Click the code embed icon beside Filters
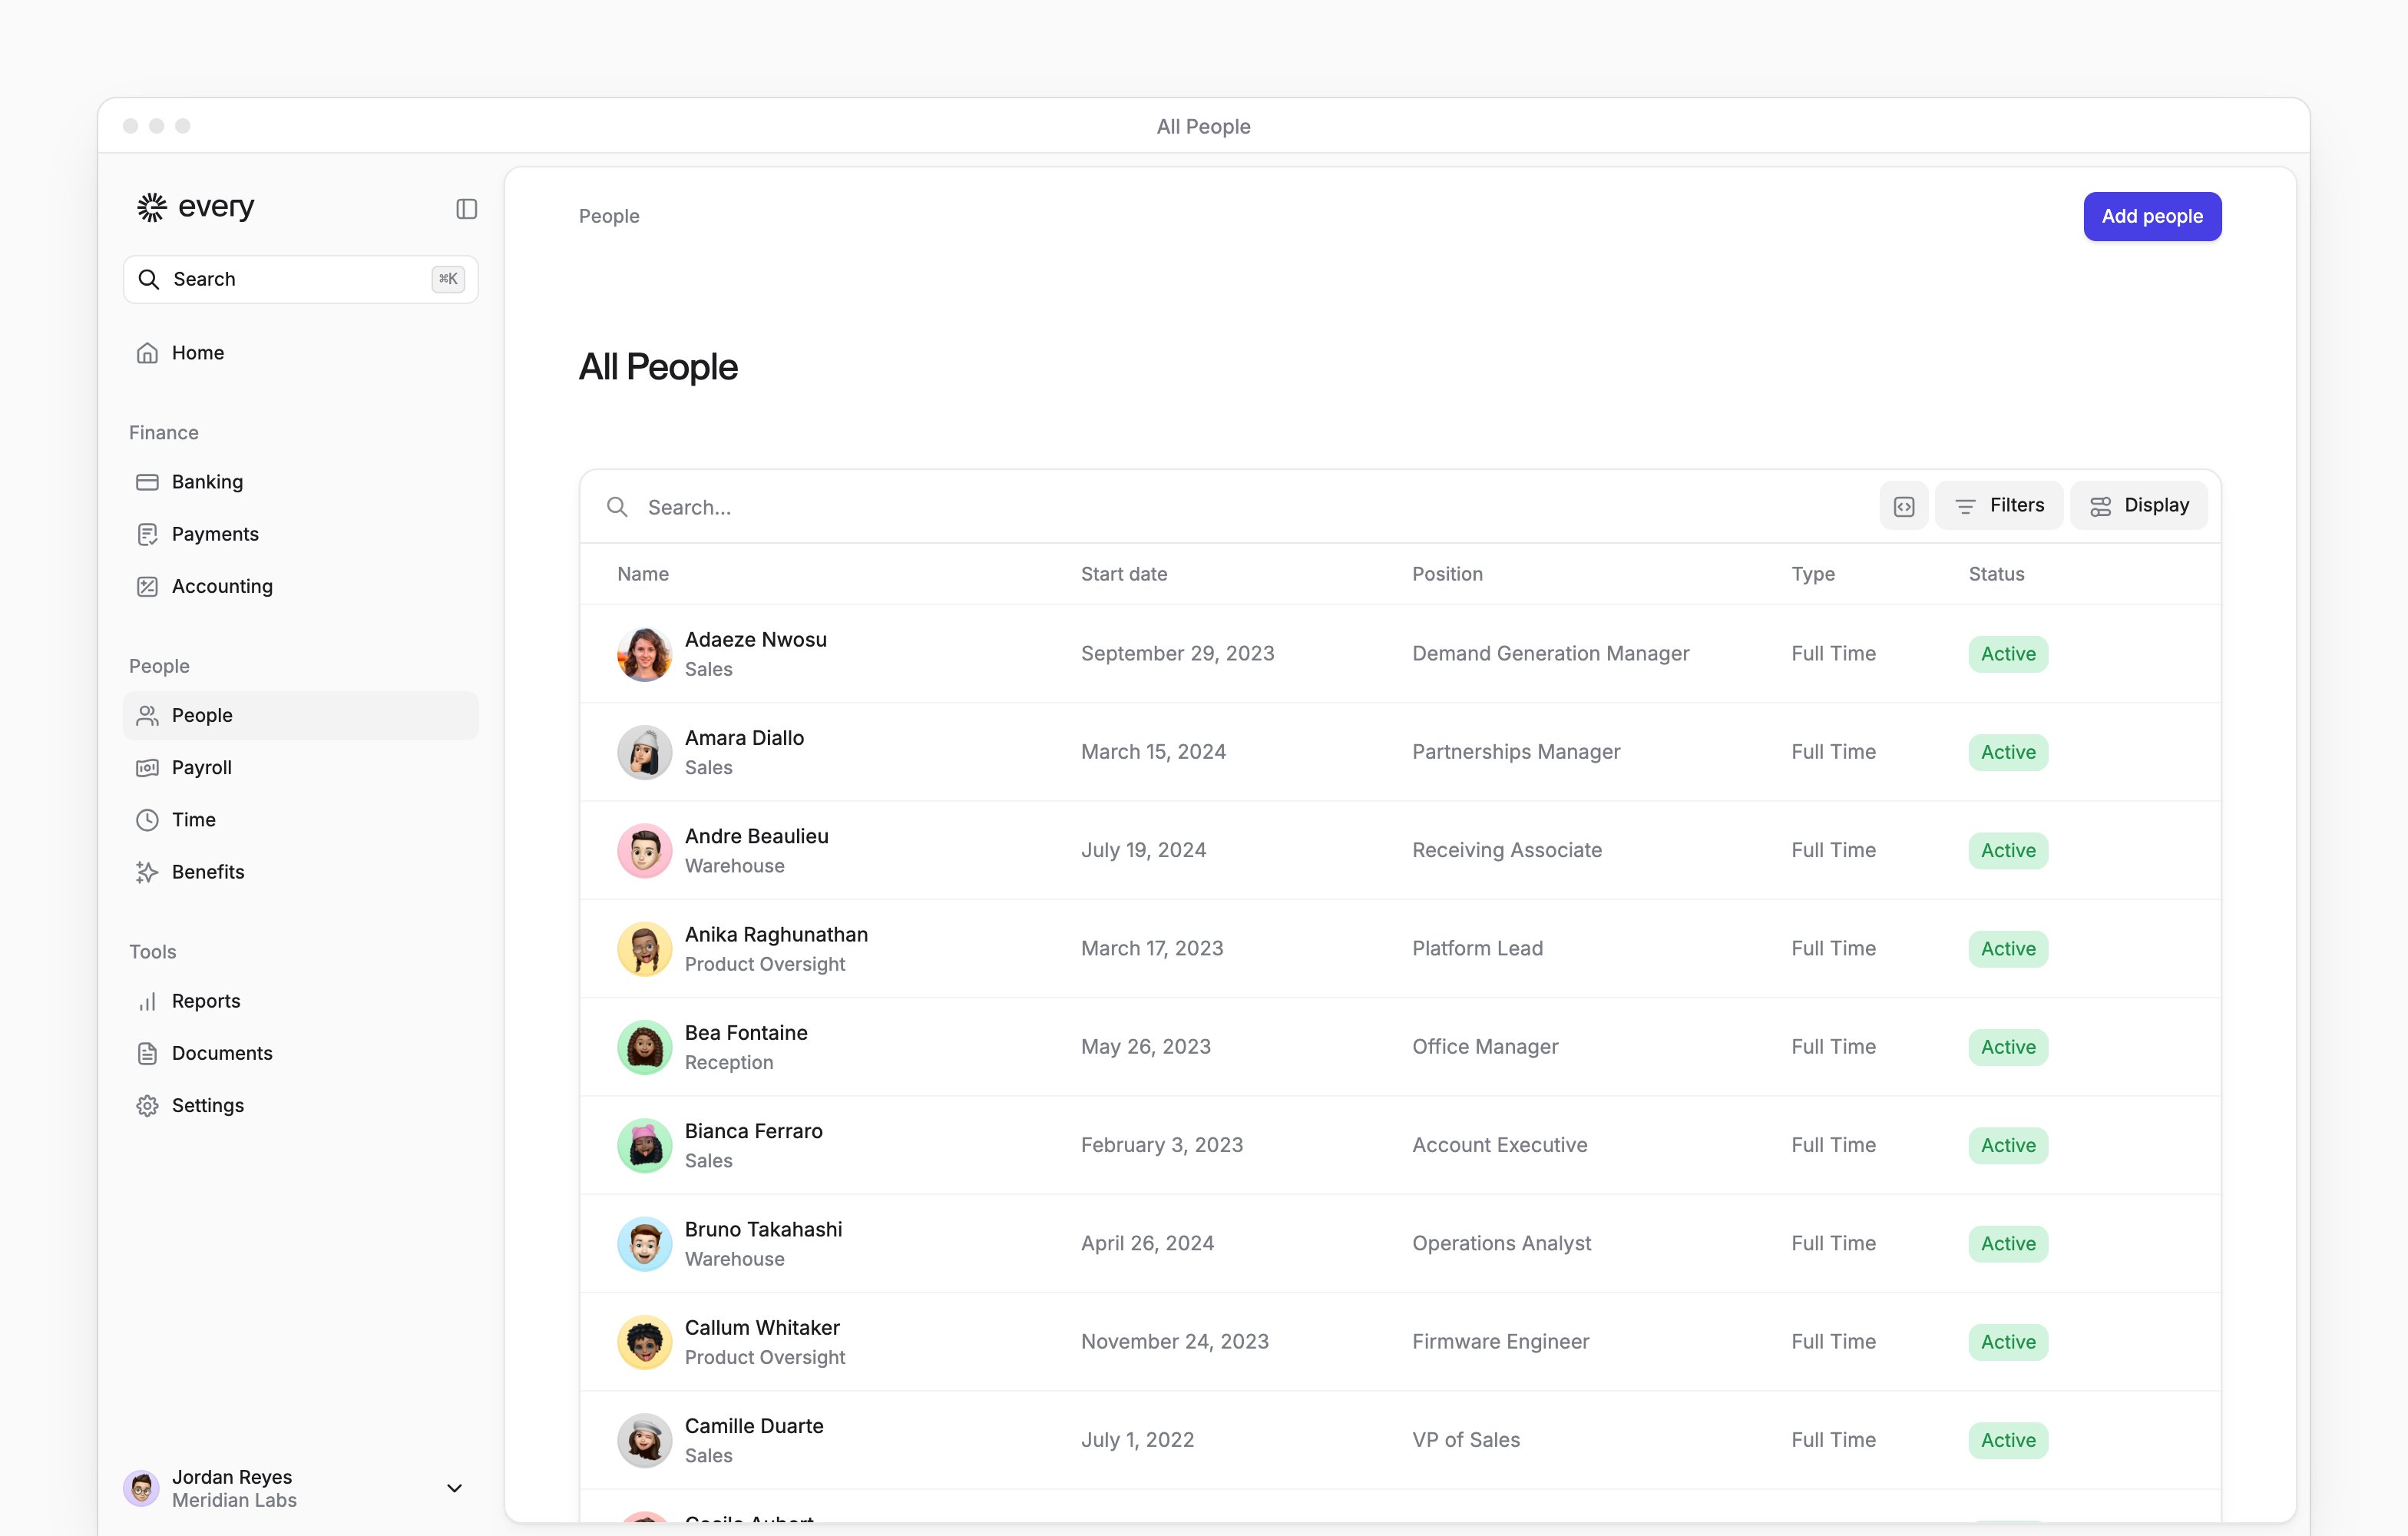 point(1903,506)
